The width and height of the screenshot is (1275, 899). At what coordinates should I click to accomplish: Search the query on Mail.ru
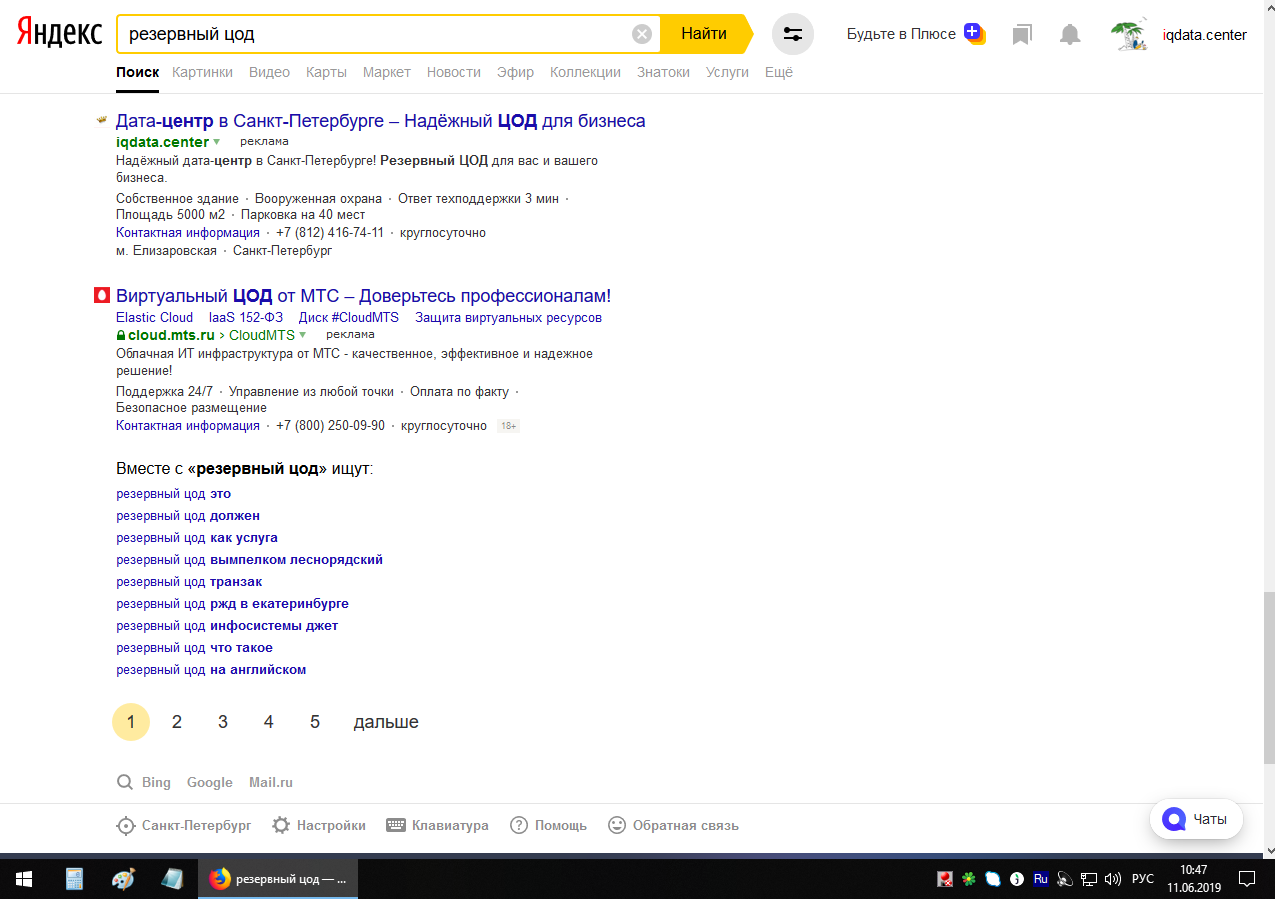[x=271, y=783]
